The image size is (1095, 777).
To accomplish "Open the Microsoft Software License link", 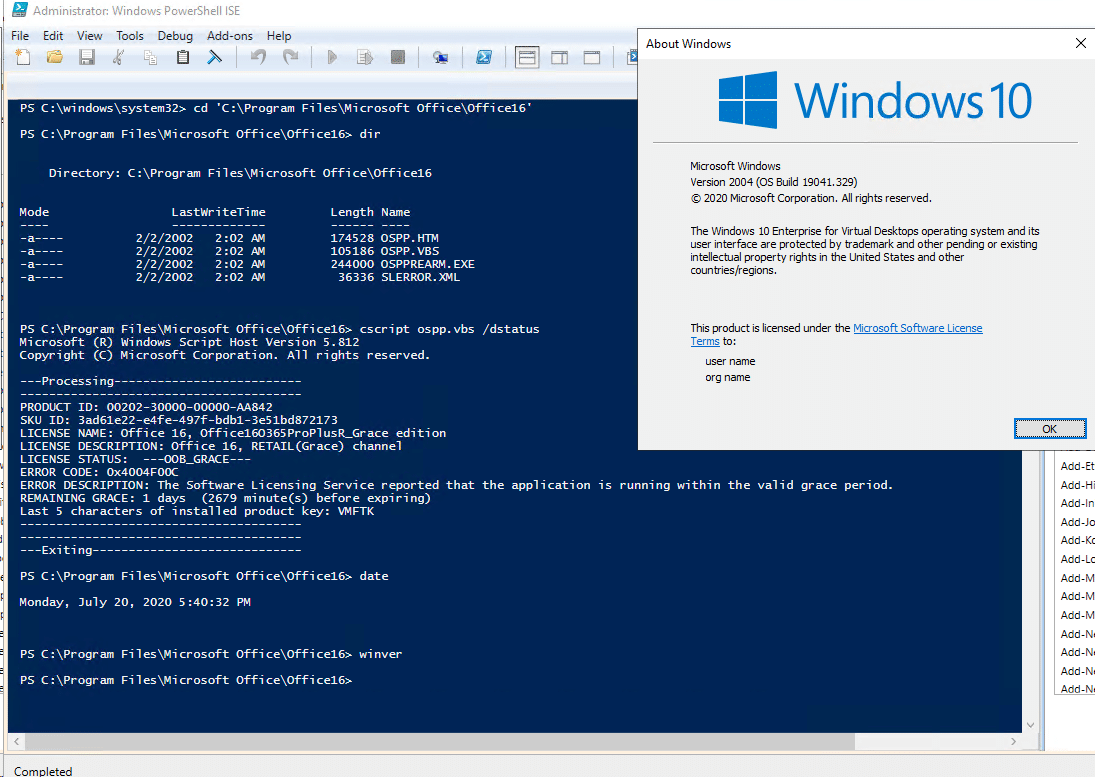I will [x=918, y=328].
